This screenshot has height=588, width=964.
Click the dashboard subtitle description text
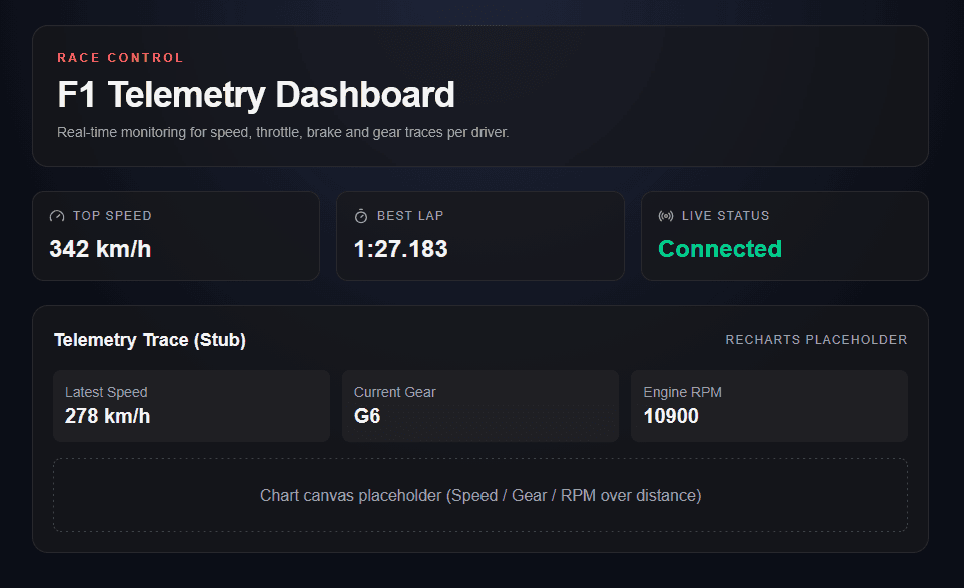(x=284, y=131)
